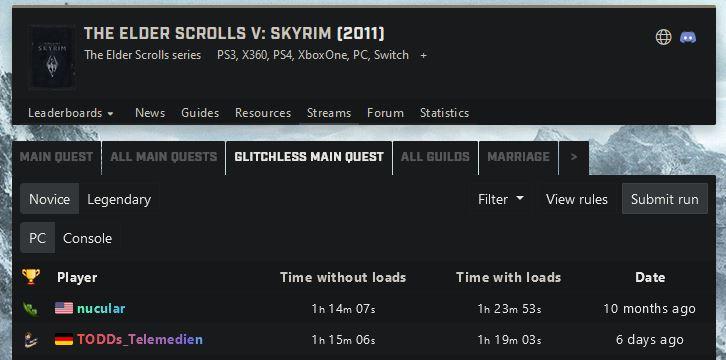Click the US flag beside nucular

[x=64, y=308]
